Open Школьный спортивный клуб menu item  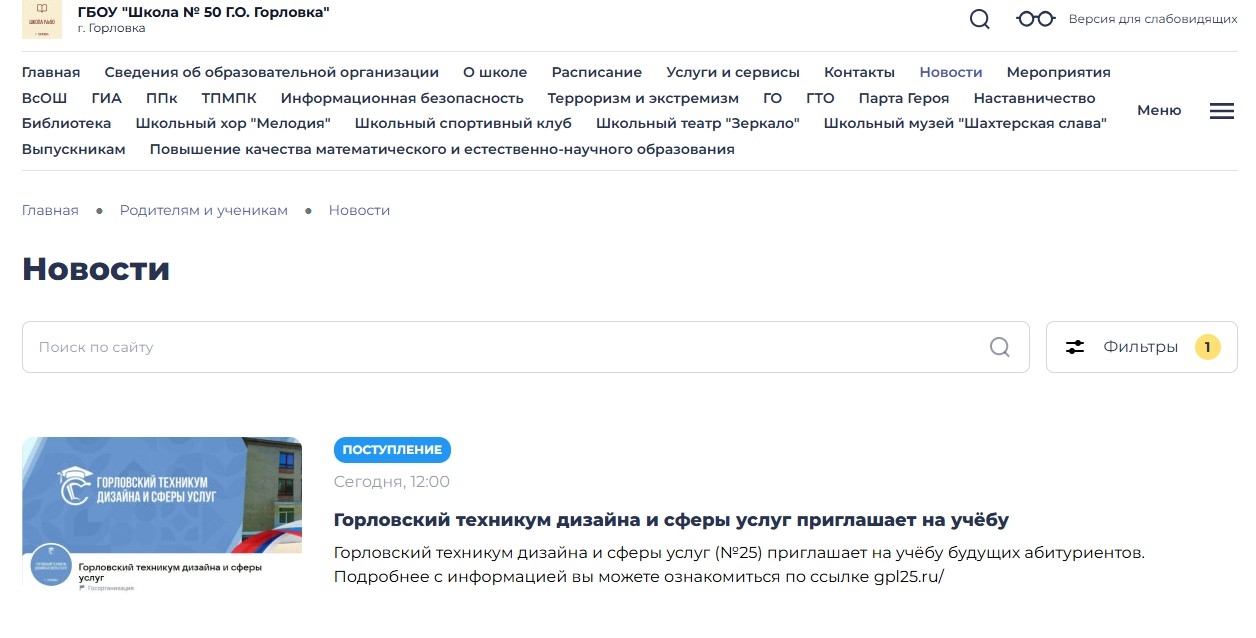[463, 123]
